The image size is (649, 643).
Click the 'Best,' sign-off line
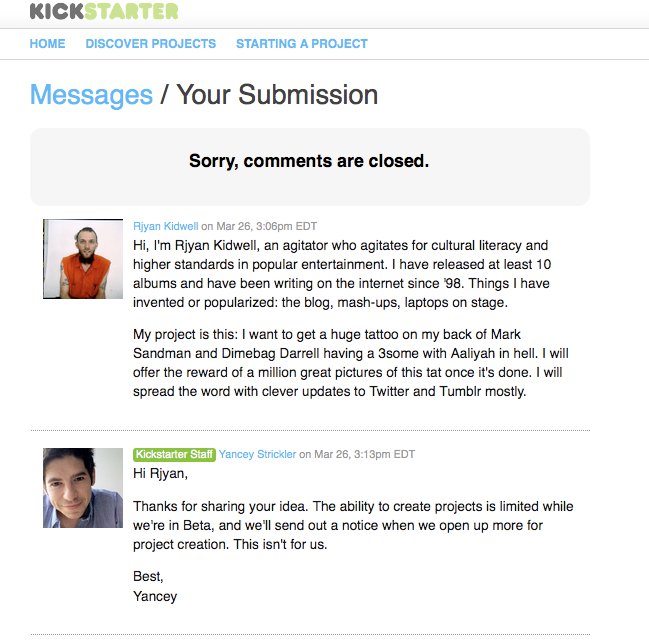(148, 576)
